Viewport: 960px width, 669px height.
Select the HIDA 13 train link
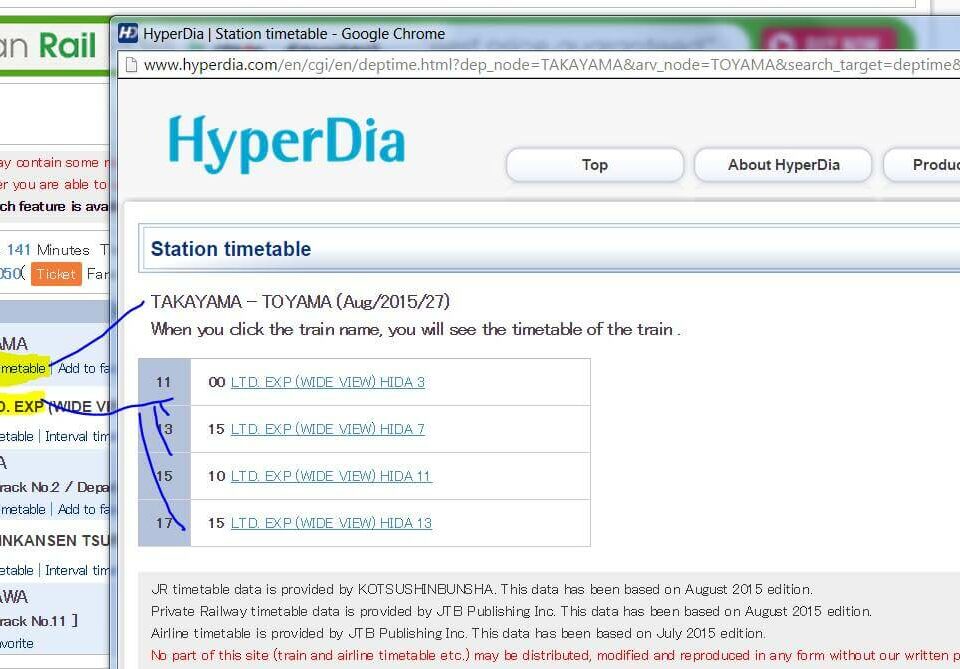[331, 523]
